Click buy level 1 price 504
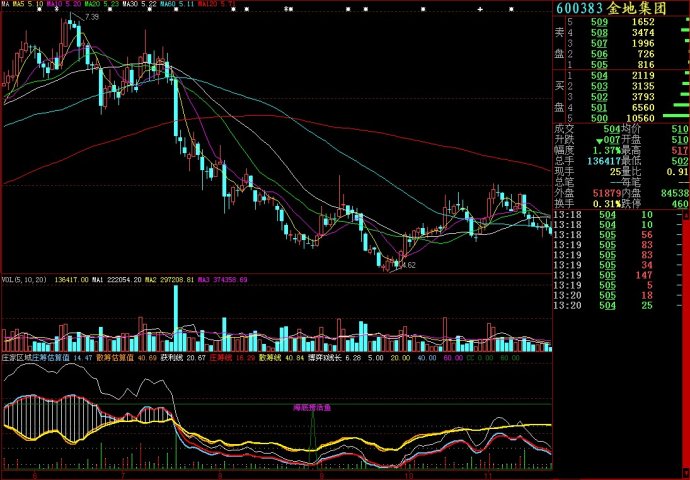690x480 pixels. coord(599,76)
